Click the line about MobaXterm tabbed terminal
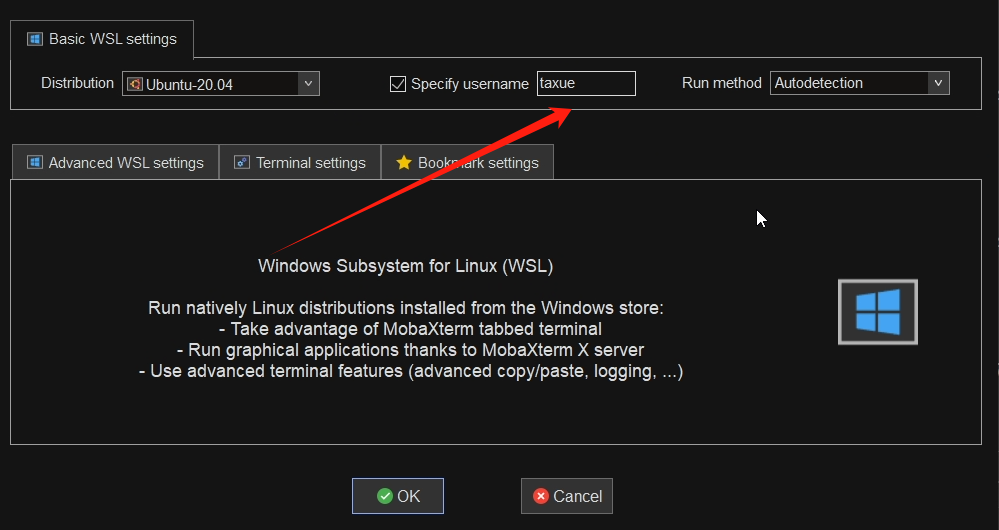The image size is (999, 530). point(410,329)
